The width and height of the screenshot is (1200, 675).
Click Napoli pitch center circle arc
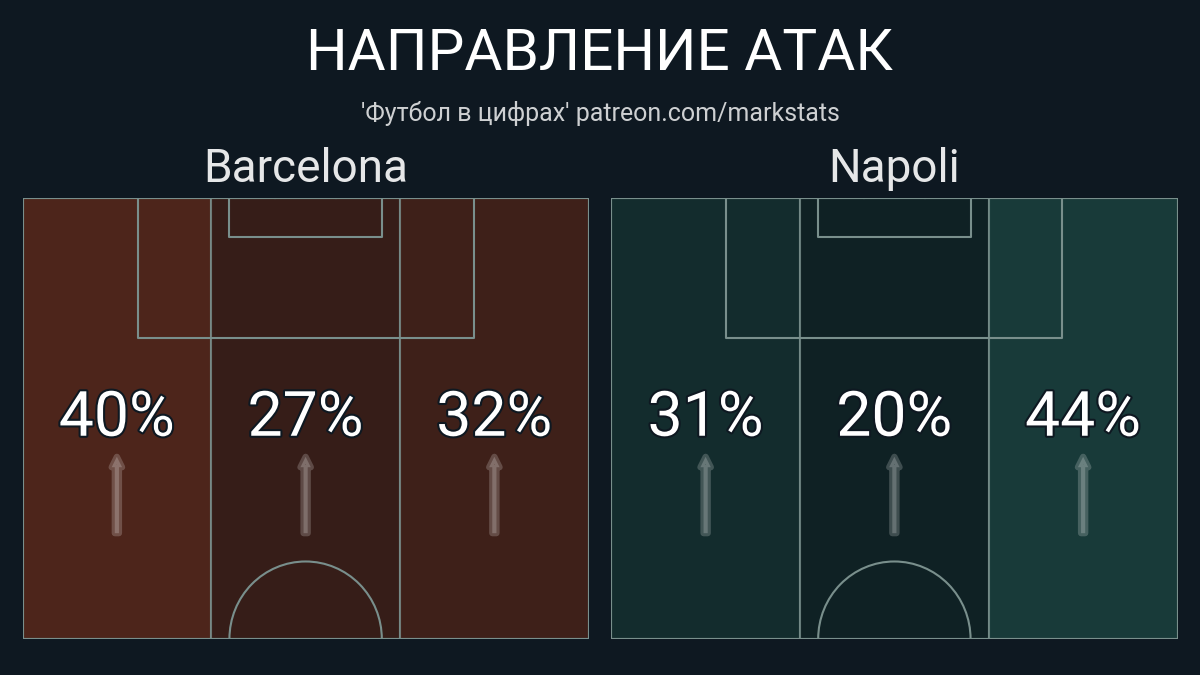pos(894,600)
